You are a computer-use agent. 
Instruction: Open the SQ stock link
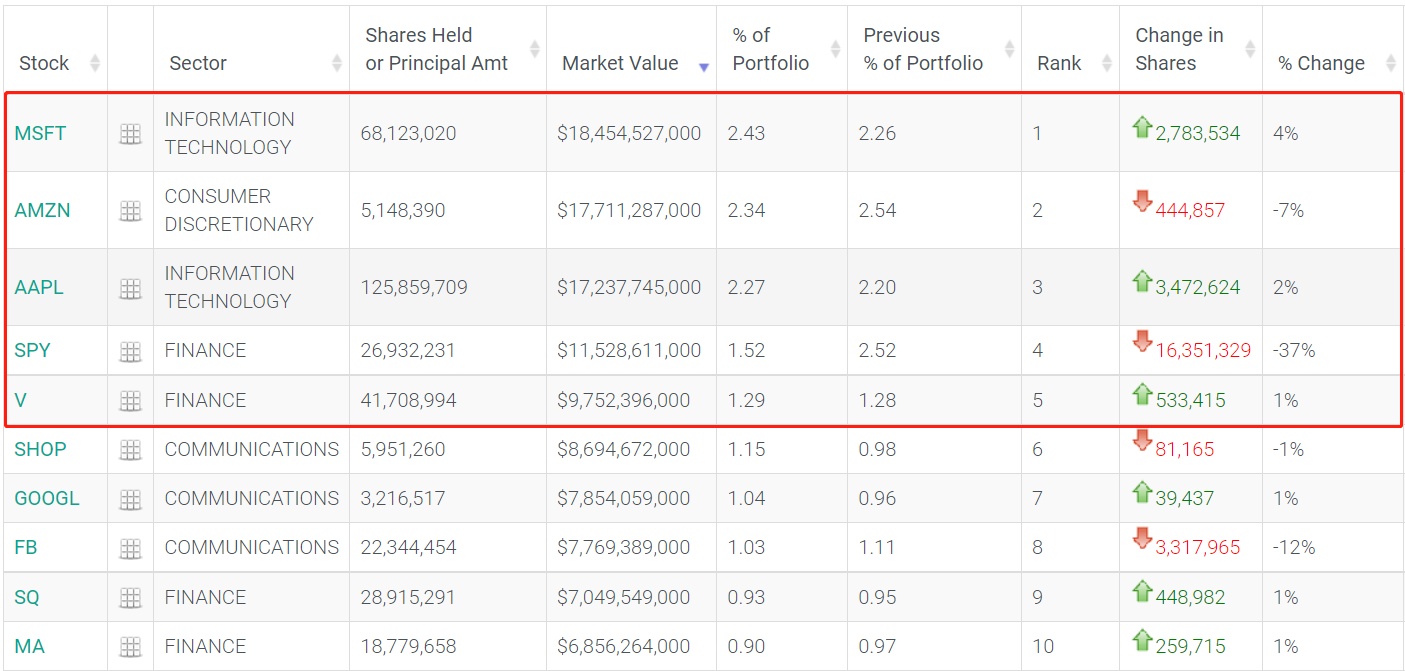(27, 598)
